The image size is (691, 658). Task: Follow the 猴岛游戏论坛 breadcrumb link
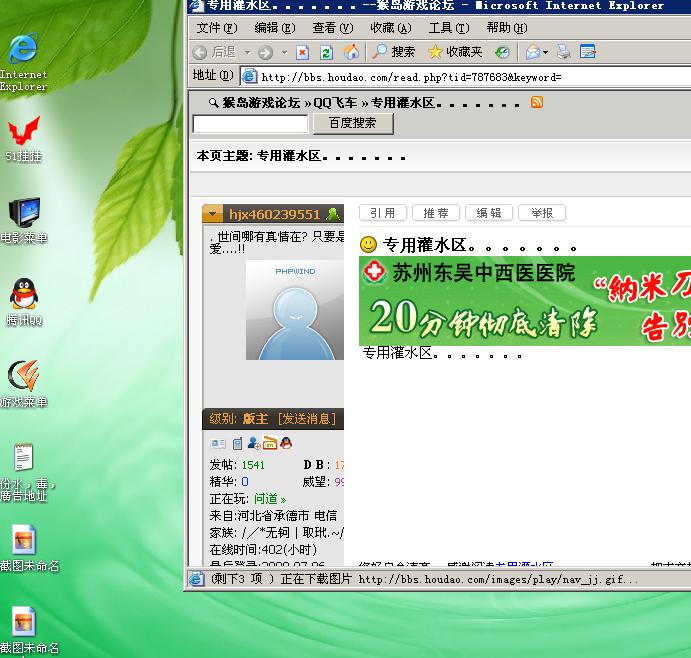pyautogui.click(x=261, y=103)
